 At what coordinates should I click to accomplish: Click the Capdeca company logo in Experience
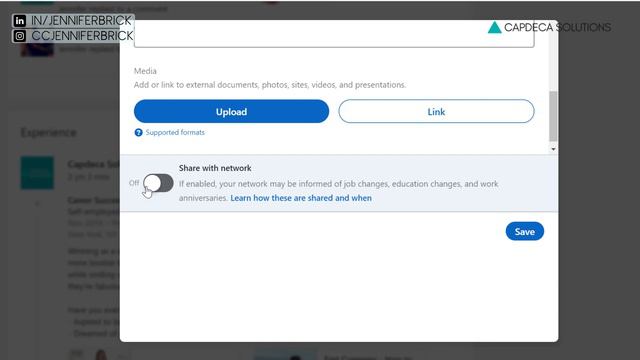37,173
